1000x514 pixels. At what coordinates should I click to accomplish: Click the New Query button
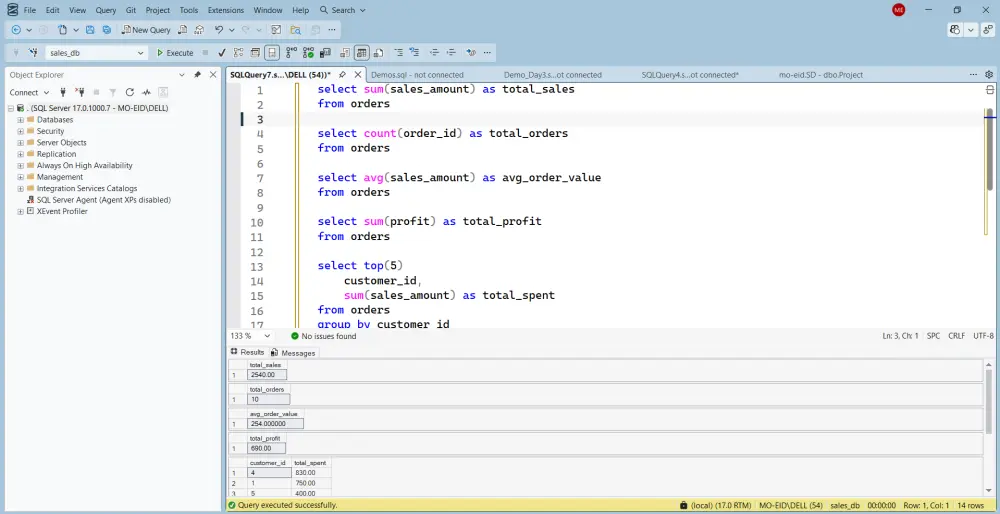pyautogui.click(x=146, y=30)
